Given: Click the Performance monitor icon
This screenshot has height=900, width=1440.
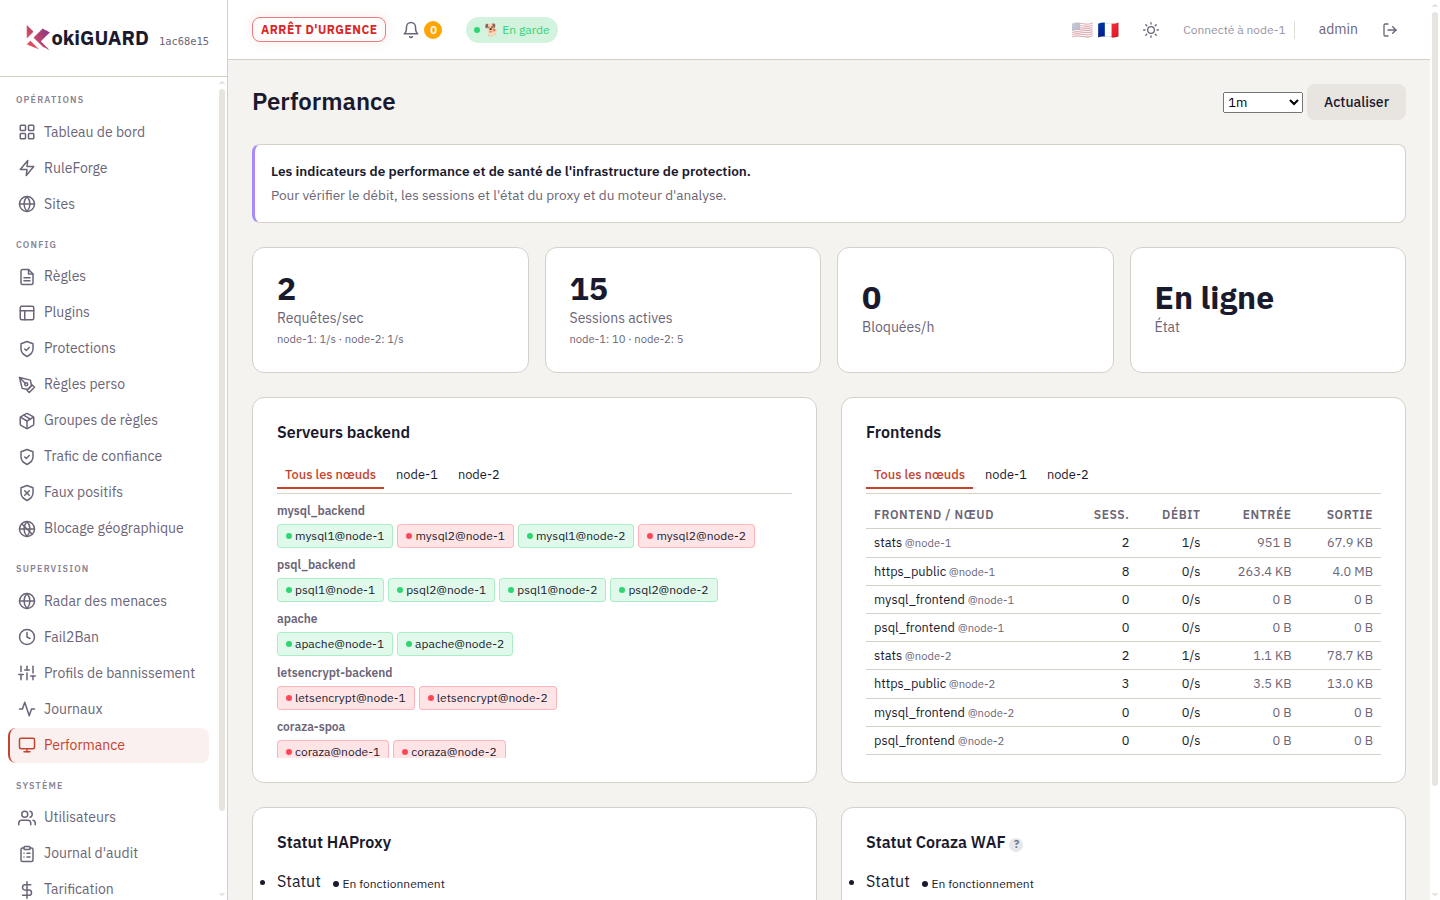Looking at the screenshot, I should (x=27, y=745).
